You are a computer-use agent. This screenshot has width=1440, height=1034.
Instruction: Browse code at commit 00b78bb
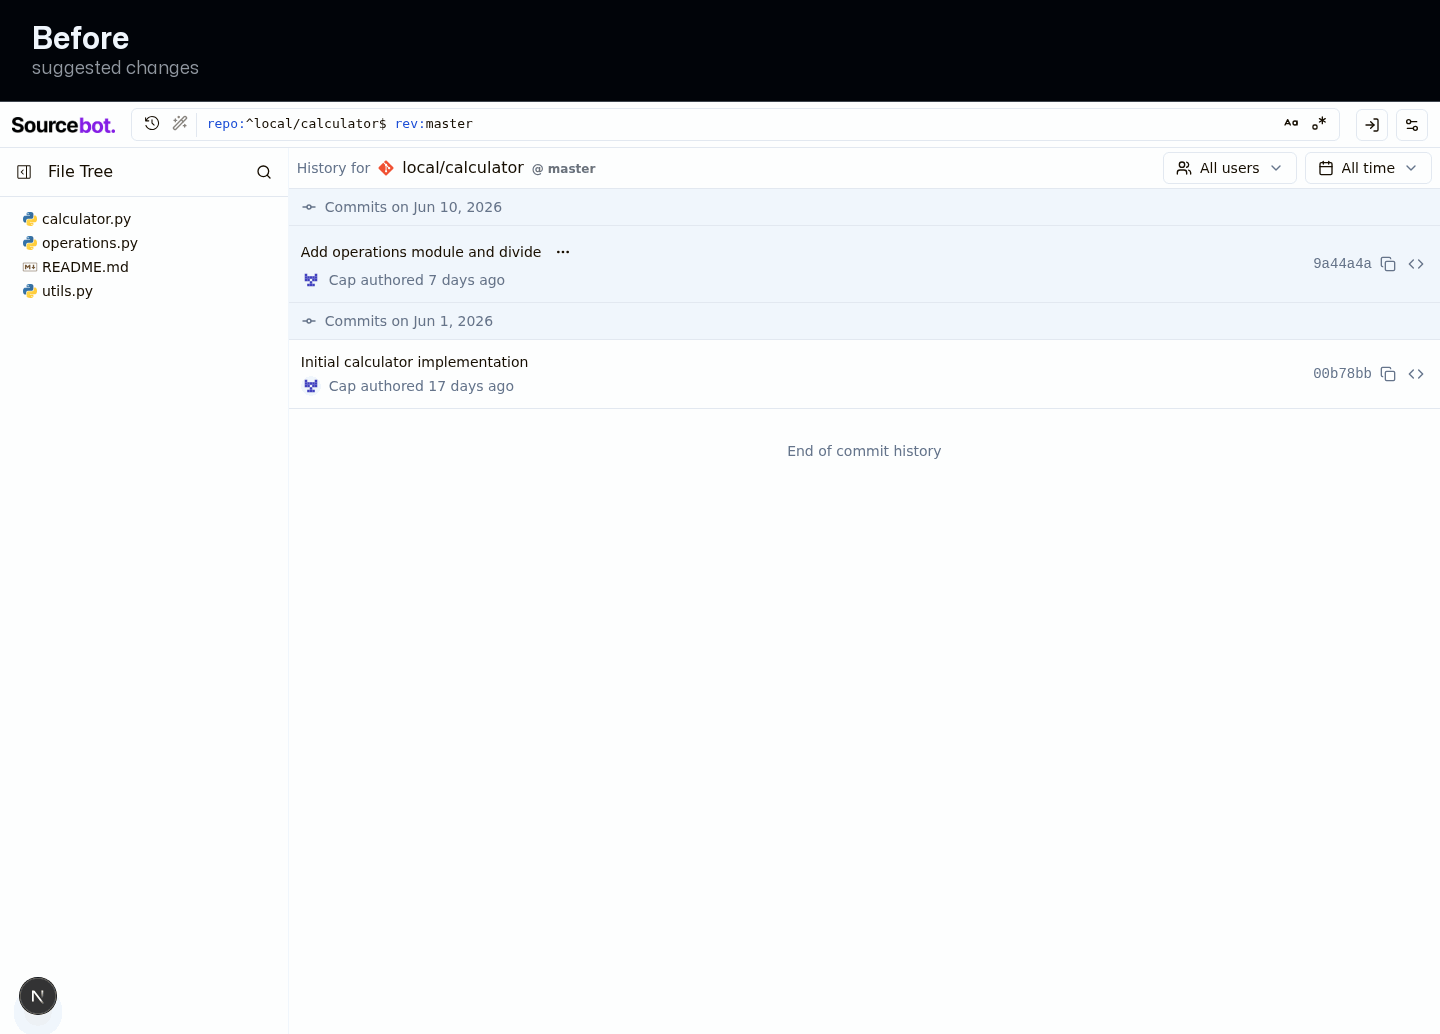1416,374
